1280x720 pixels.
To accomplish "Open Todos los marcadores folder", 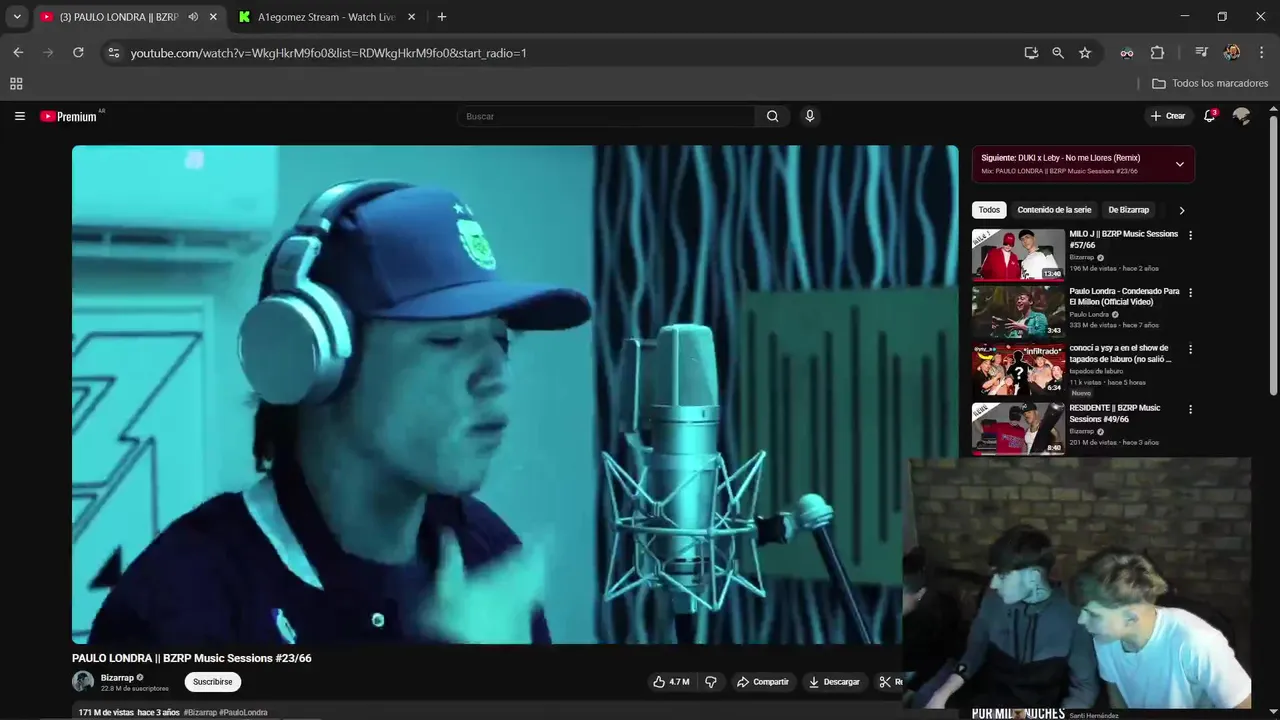I will 1210,84.
